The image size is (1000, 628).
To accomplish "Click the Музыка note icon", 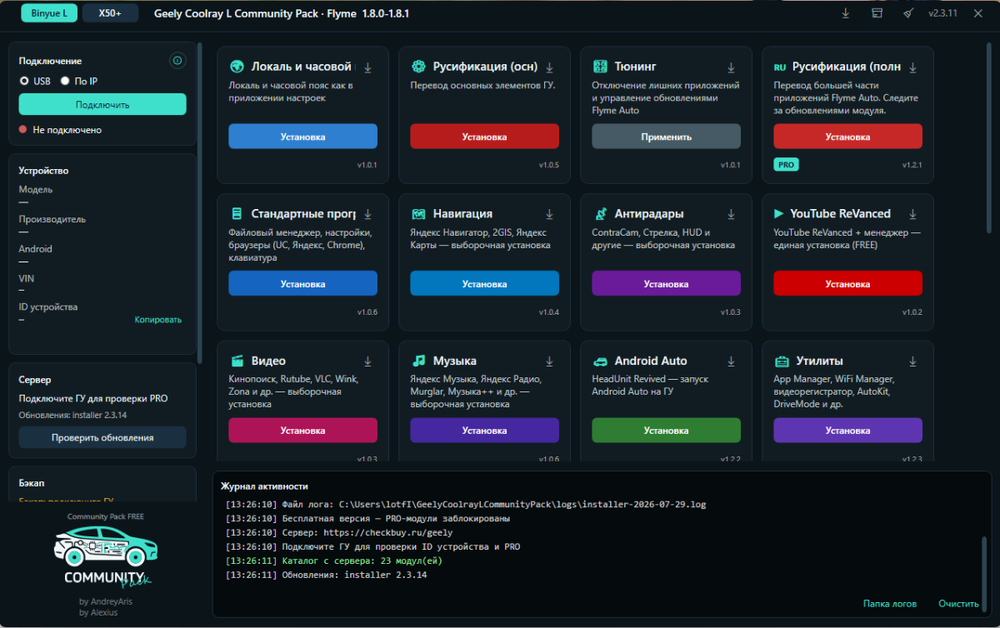I will pos(418,361).
